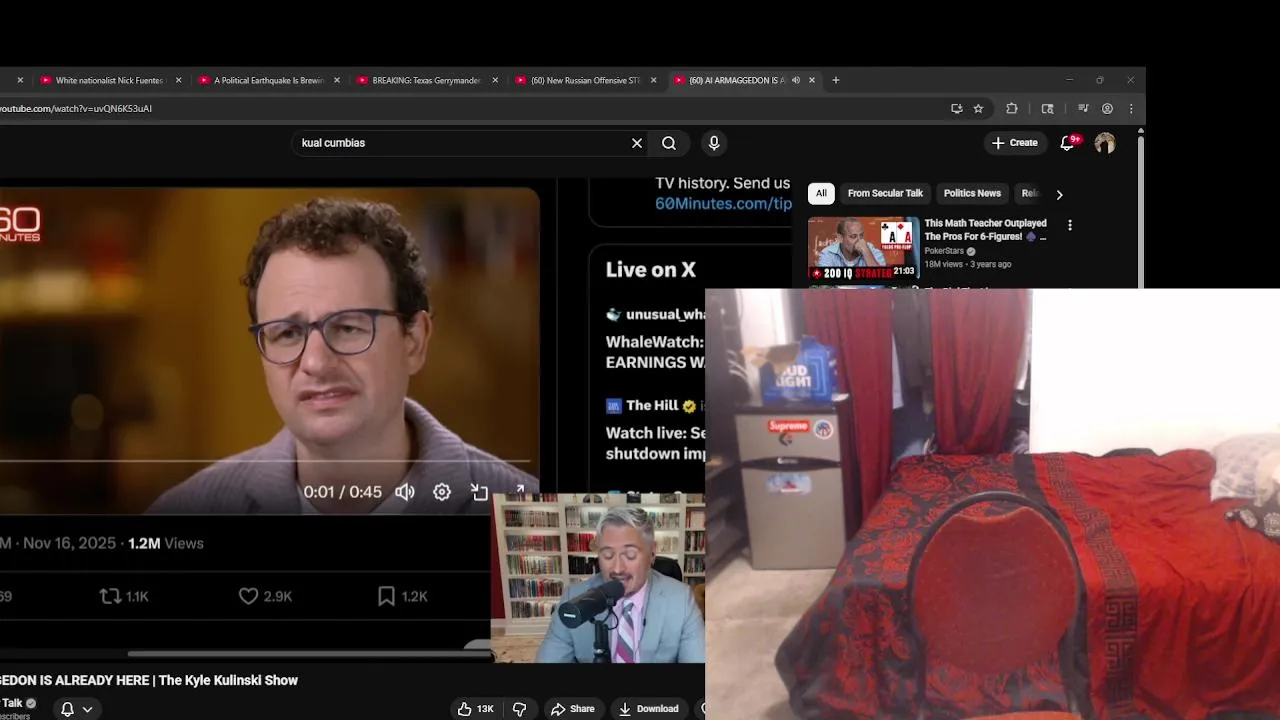
Task: Click the Live on X heading
Action: [650, 270]
